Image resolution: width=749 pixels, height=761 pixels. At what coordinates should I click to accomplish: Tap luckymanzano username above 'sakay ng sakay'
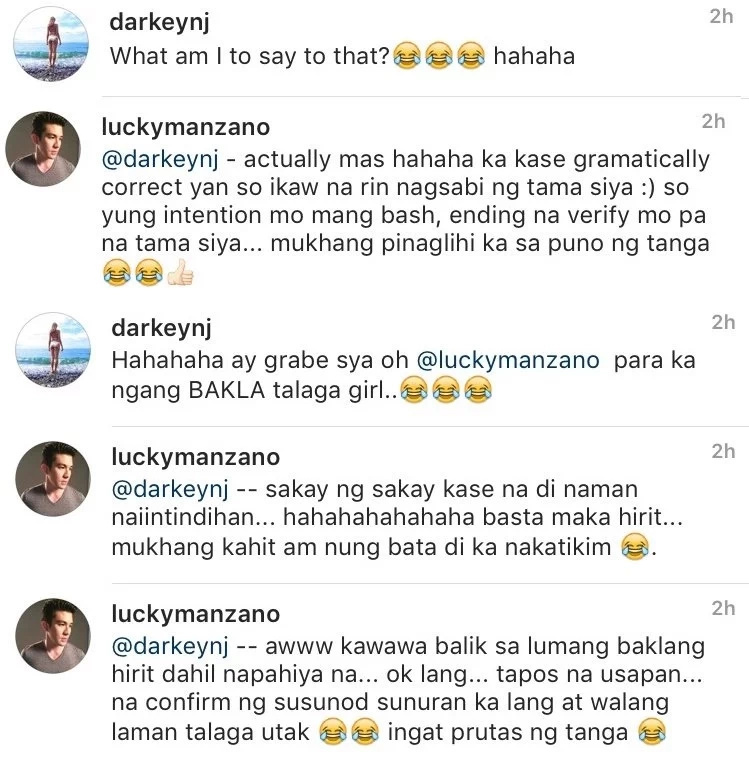point(196,457)
